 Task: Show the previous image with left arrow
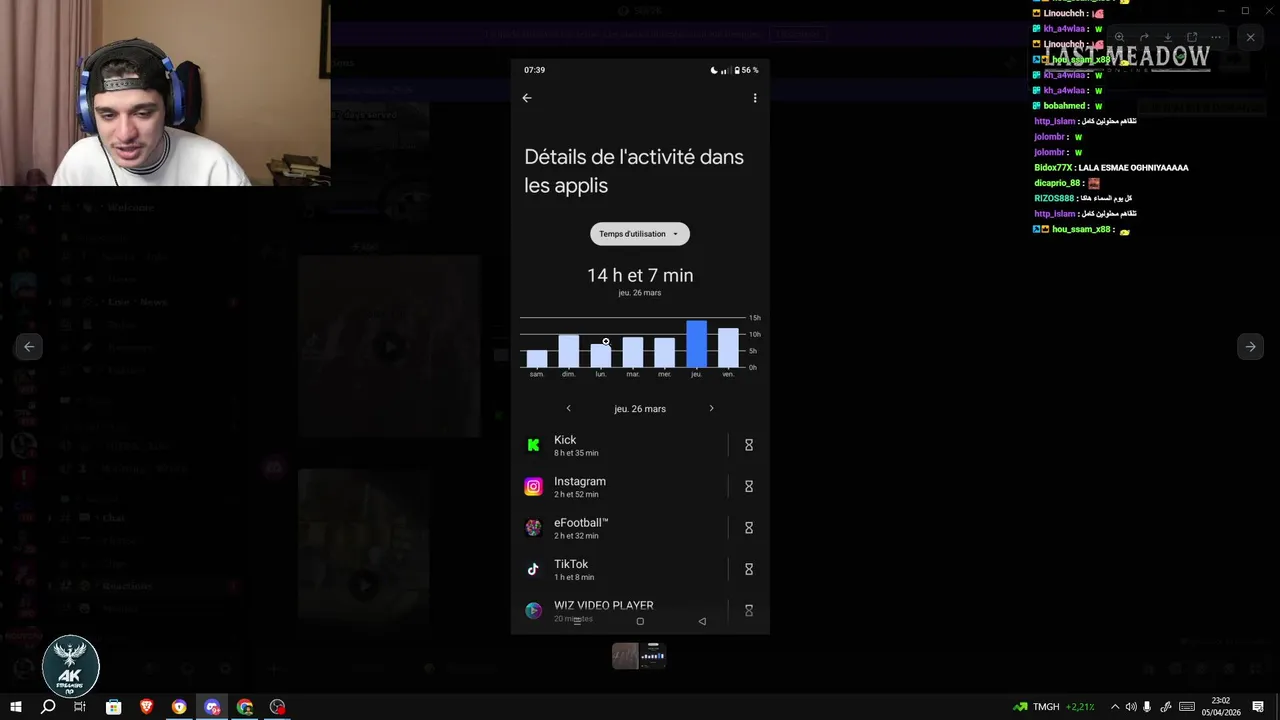(x=29, y=347)
